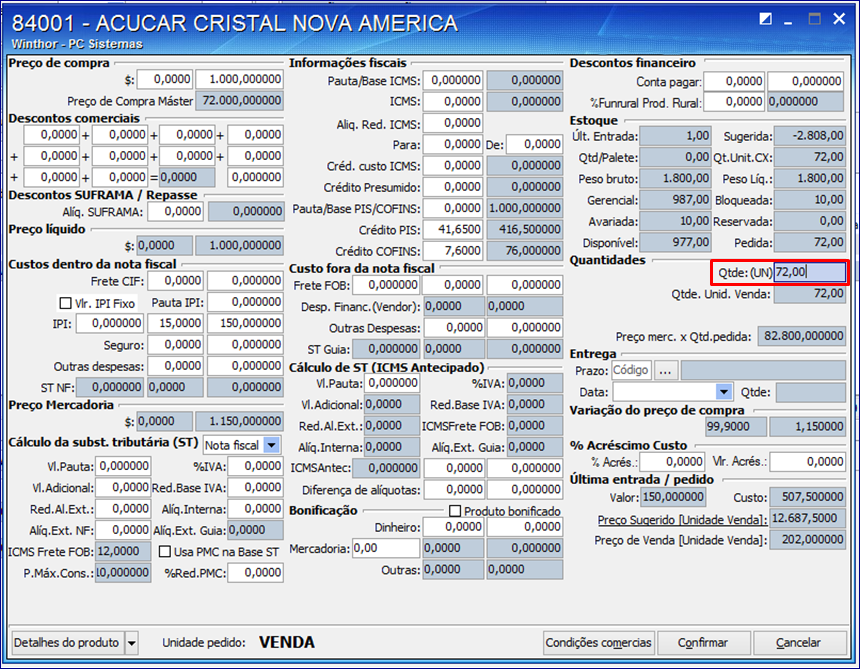This screenshot has width=860, height=669.
Task: Select the Preço de compra $ percentage field
Action: pos(164,79)
